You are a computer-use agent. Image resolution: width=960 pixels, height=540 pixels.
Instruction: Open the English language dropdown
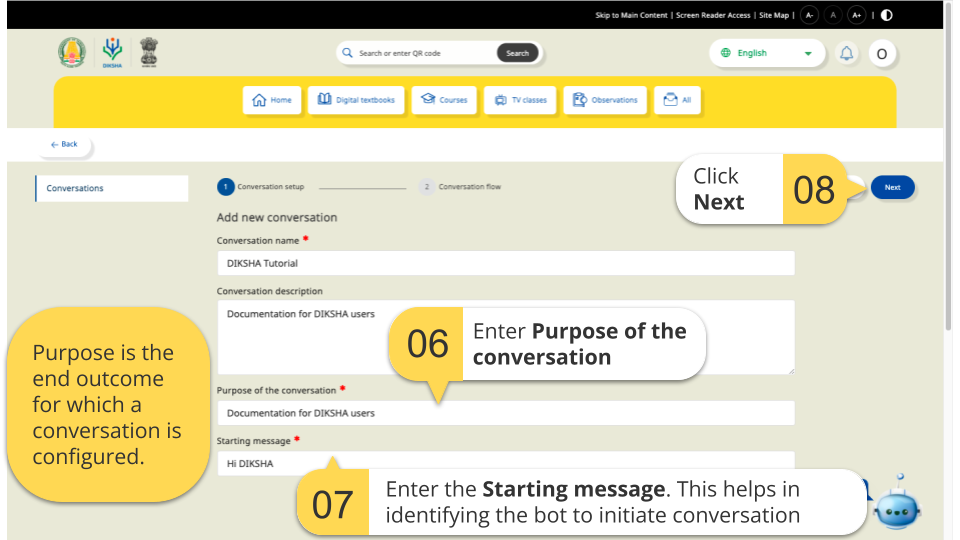click(767, 53)
